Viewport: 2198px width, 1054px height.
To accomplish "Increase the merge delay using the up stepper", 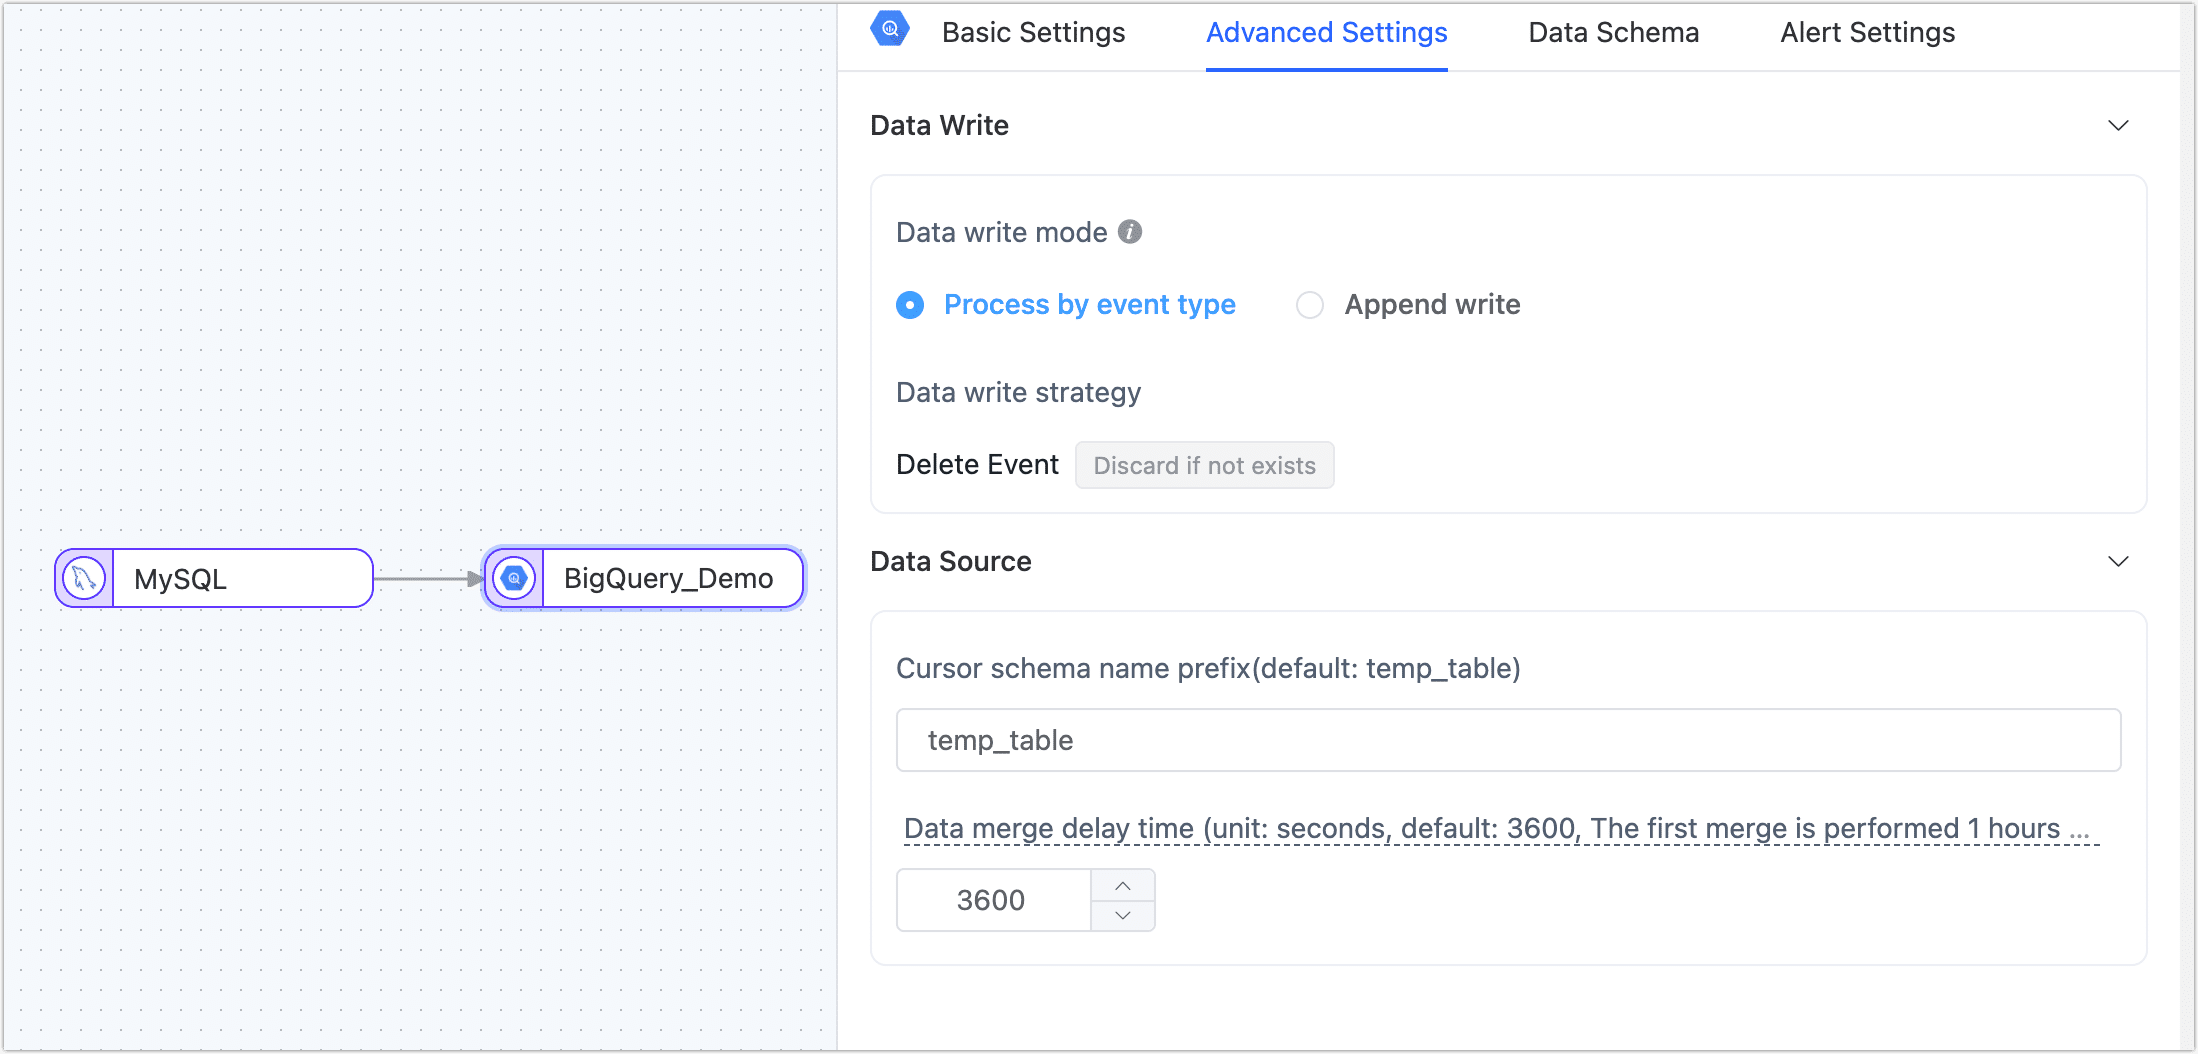I will (1122, 885).
